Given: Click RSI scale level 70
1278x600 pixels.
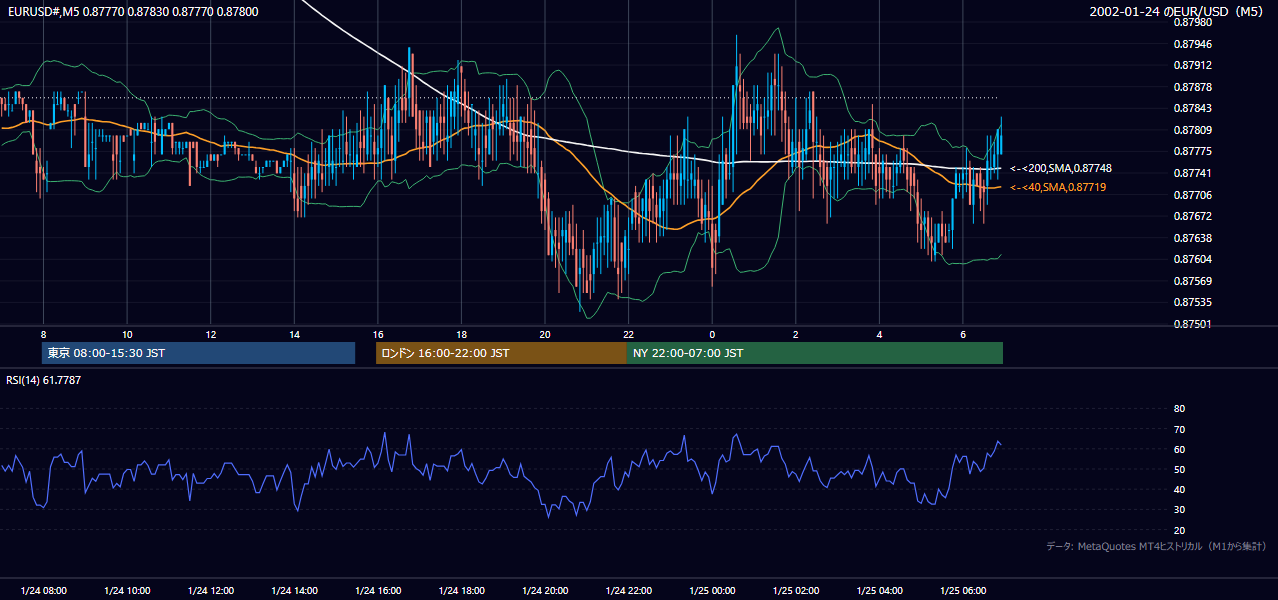Looking at the screenshot, I should pyautogui.click(x=1179, y=429).
